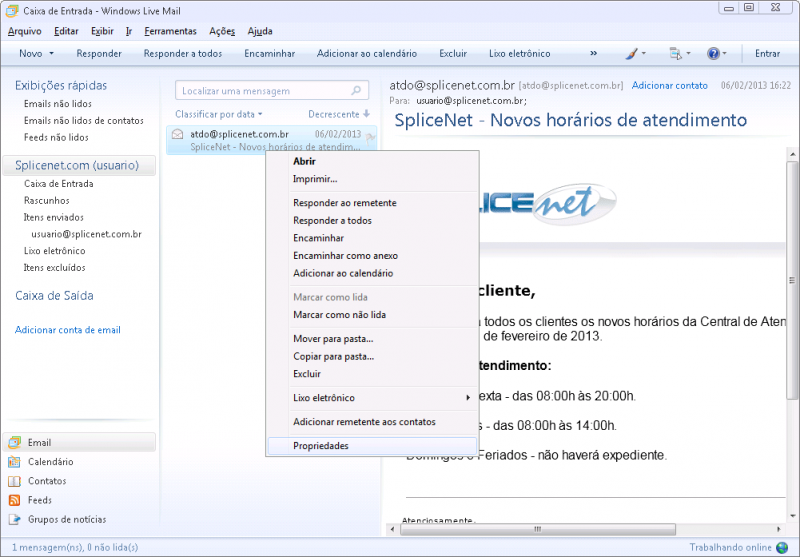Click Responder a todos toolbar button
Screen dimensions: 800x557
click(x=183, y=54)
